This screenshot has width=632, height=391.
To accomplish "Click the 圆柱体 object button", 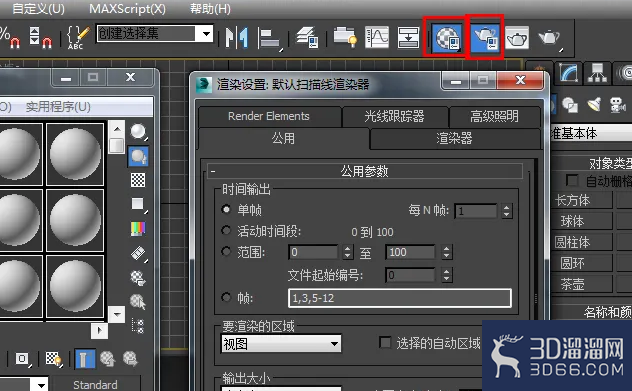I will [x=583, y=242].
